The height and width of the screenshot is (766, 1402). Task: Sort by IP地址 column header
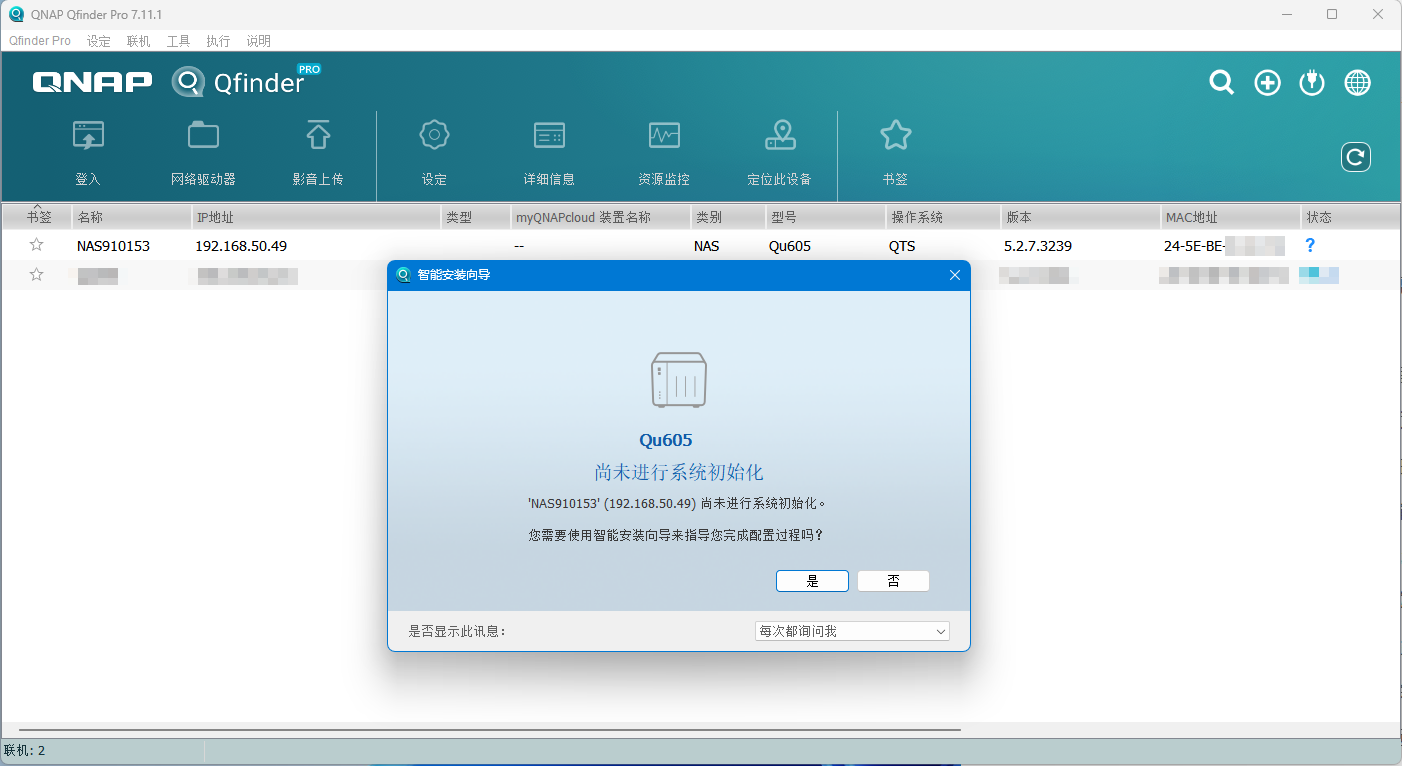pos(316,217)
